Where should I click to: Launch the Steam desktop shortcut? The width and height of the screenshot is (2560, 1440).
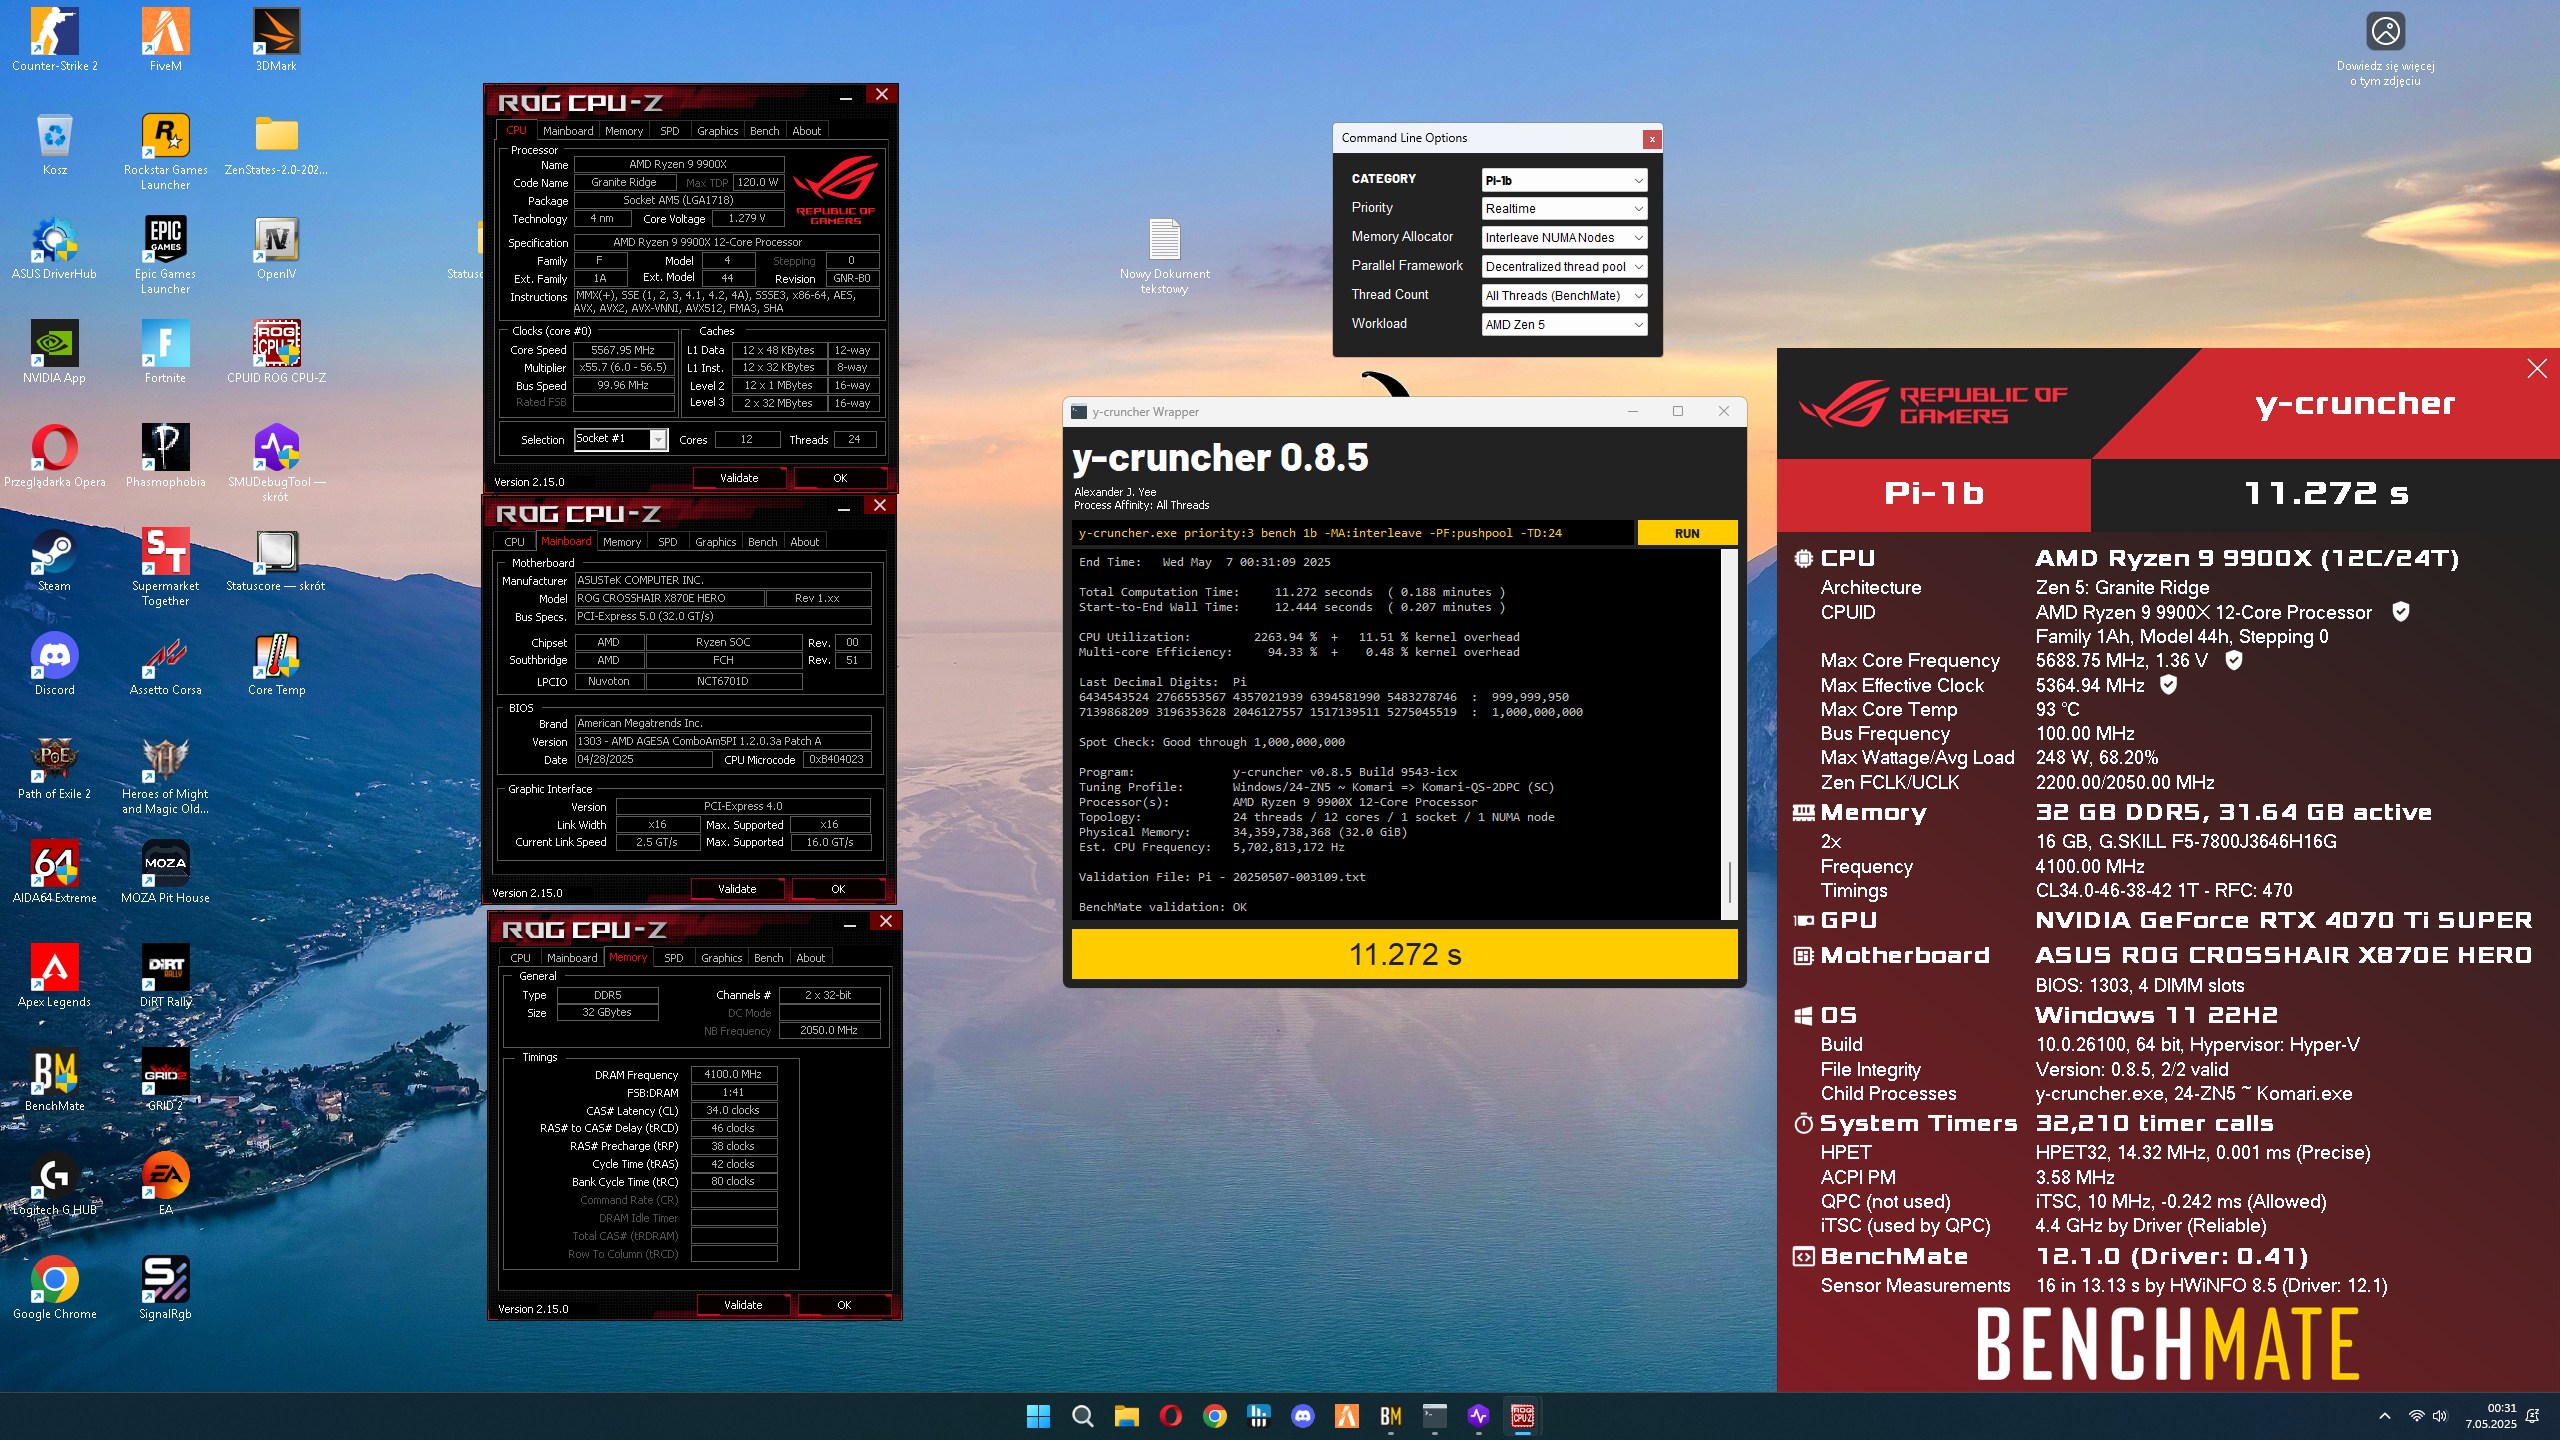tap(54, 560)
